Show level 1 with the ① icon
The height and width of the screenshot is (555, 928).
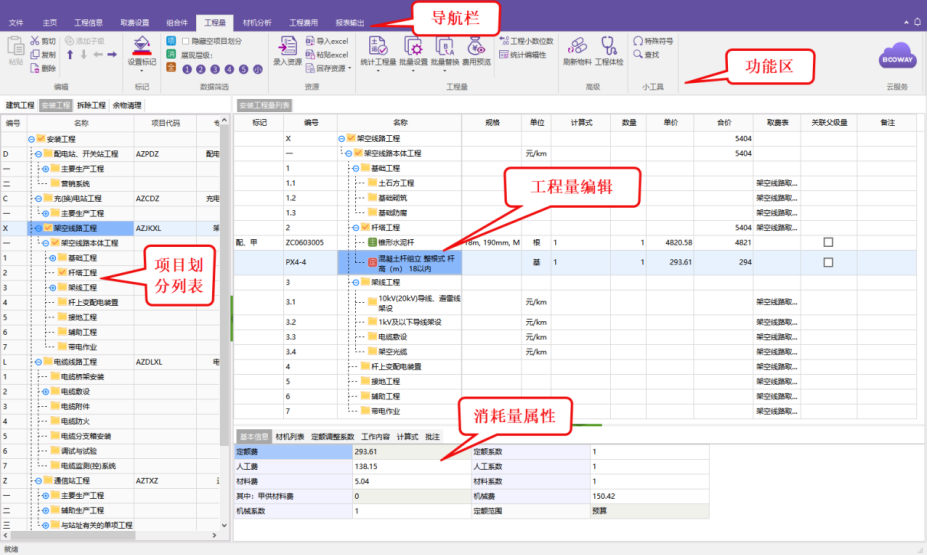click(187, 69)
